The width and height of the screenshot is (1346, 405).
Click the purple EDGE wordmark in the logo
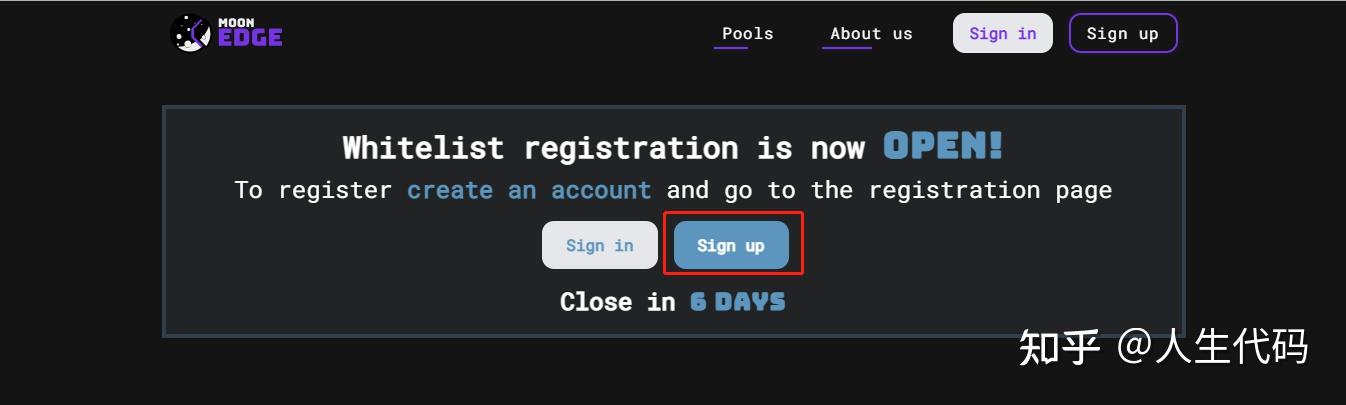(x=250, y=37)
